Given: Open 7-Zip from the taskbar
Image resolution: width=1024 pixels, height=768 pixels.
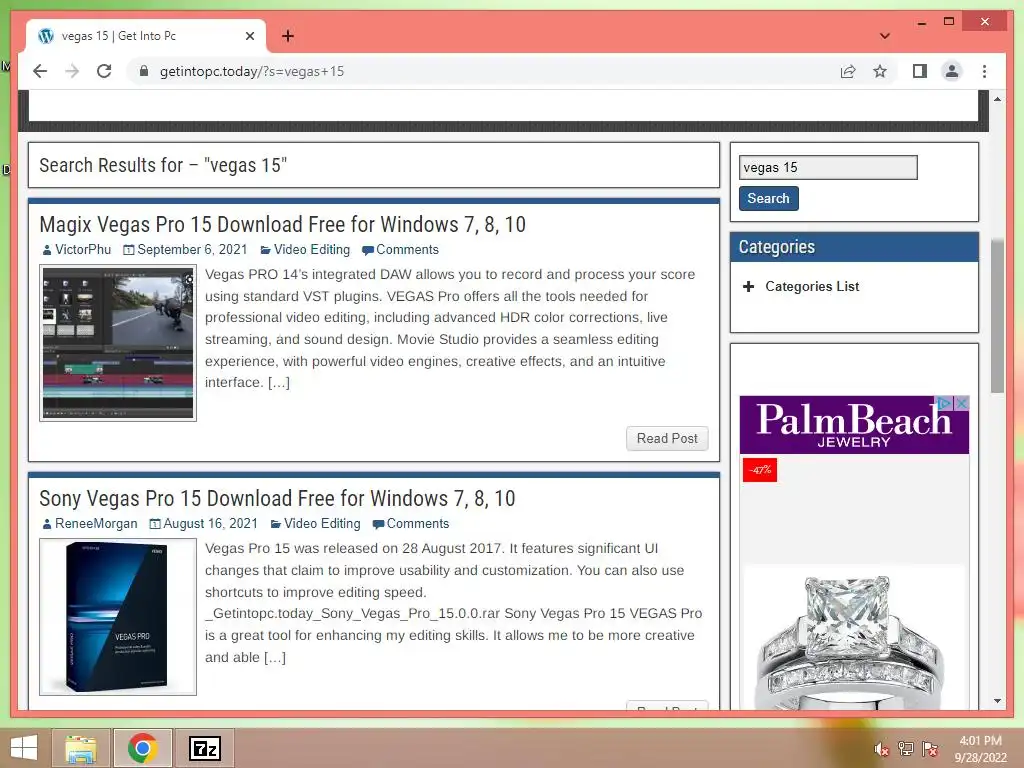Looking at the screenshot, I should click(204, 748).
